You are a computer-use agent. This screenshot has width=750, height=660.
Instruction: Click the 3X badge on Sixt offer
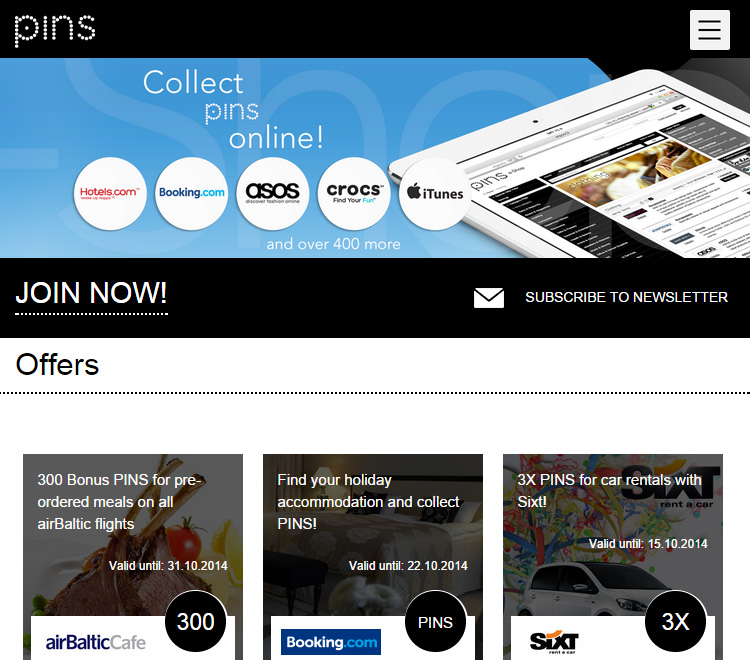pyautogui.click(x=675, y=621)
